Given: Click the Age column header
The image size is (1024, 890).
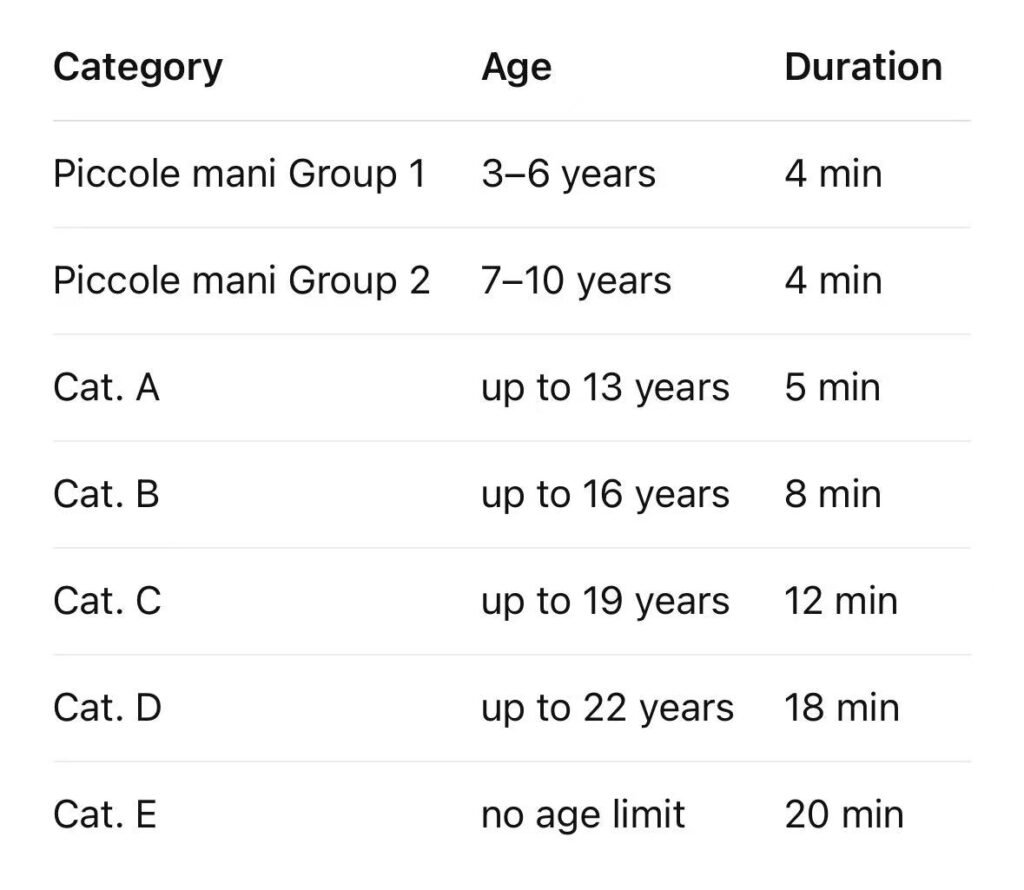Looking at the screenshot, I should [516, 67].
